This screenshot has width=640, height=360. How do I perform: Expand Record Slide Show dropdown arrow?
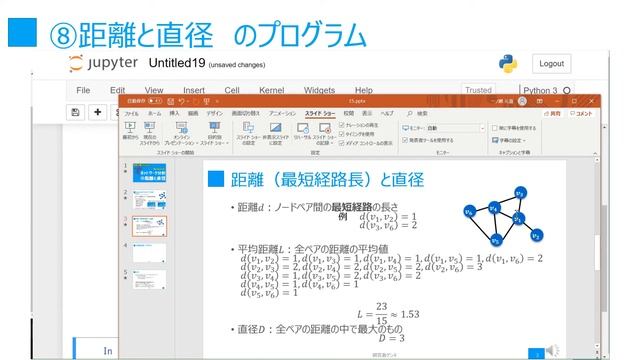coord(331,143)
